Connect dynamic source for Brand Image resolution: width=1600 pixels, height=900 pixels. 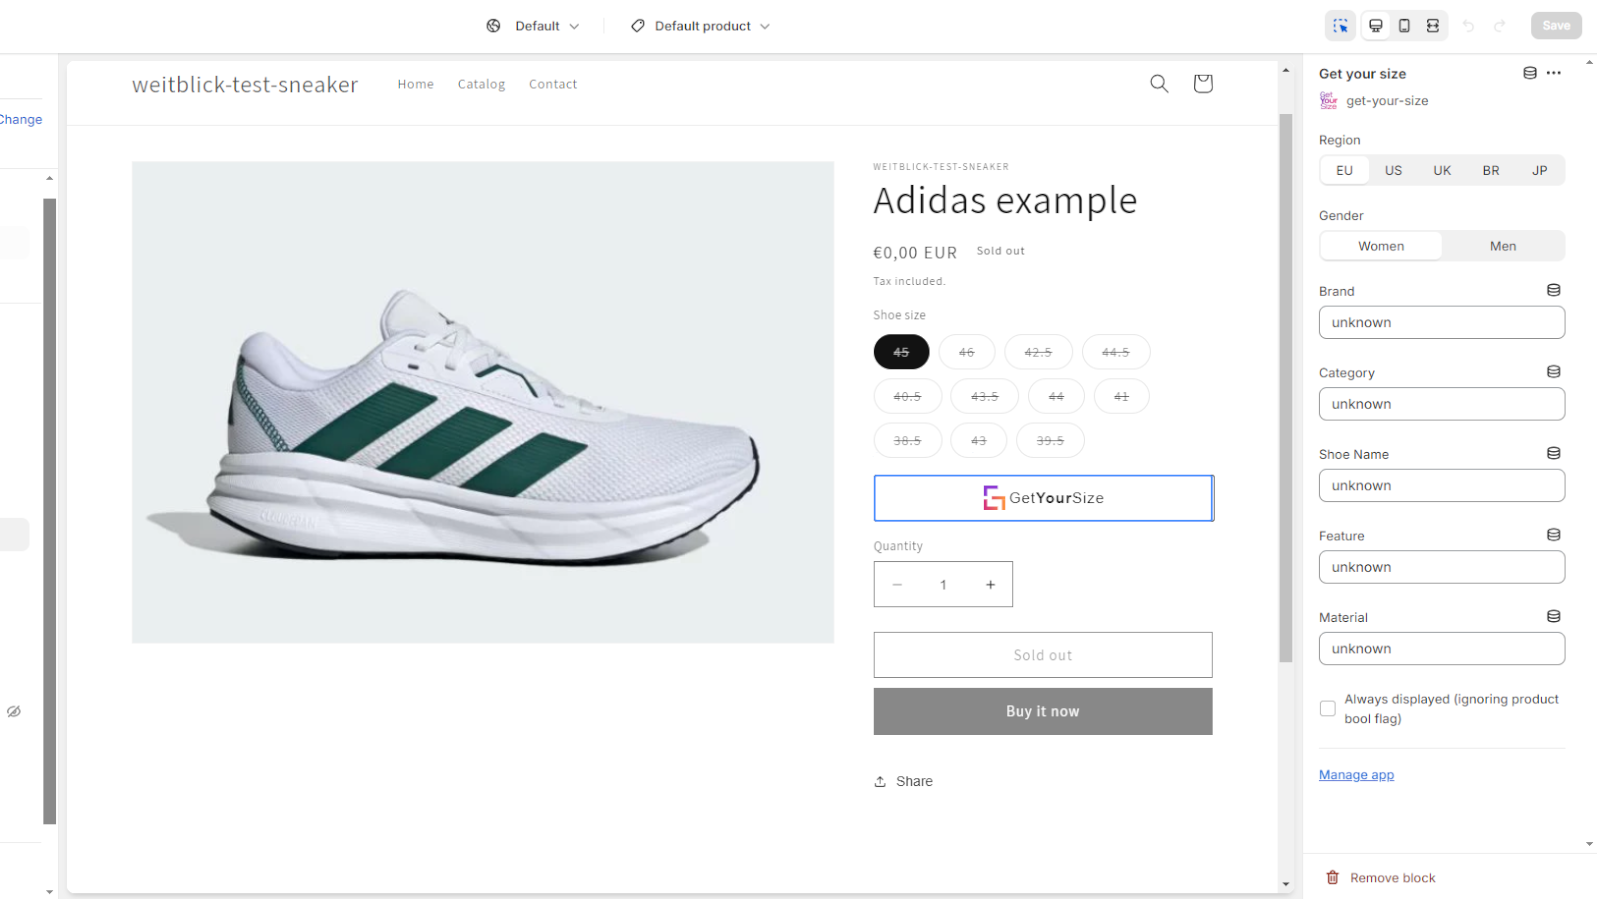pos(1554,290)
